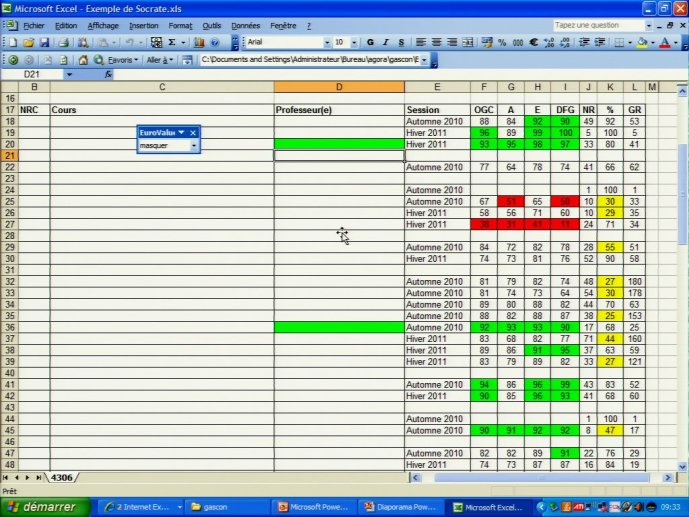Open the Edition menu
The width and height of the screenshot is (689, 517).
tap(66, 26)
